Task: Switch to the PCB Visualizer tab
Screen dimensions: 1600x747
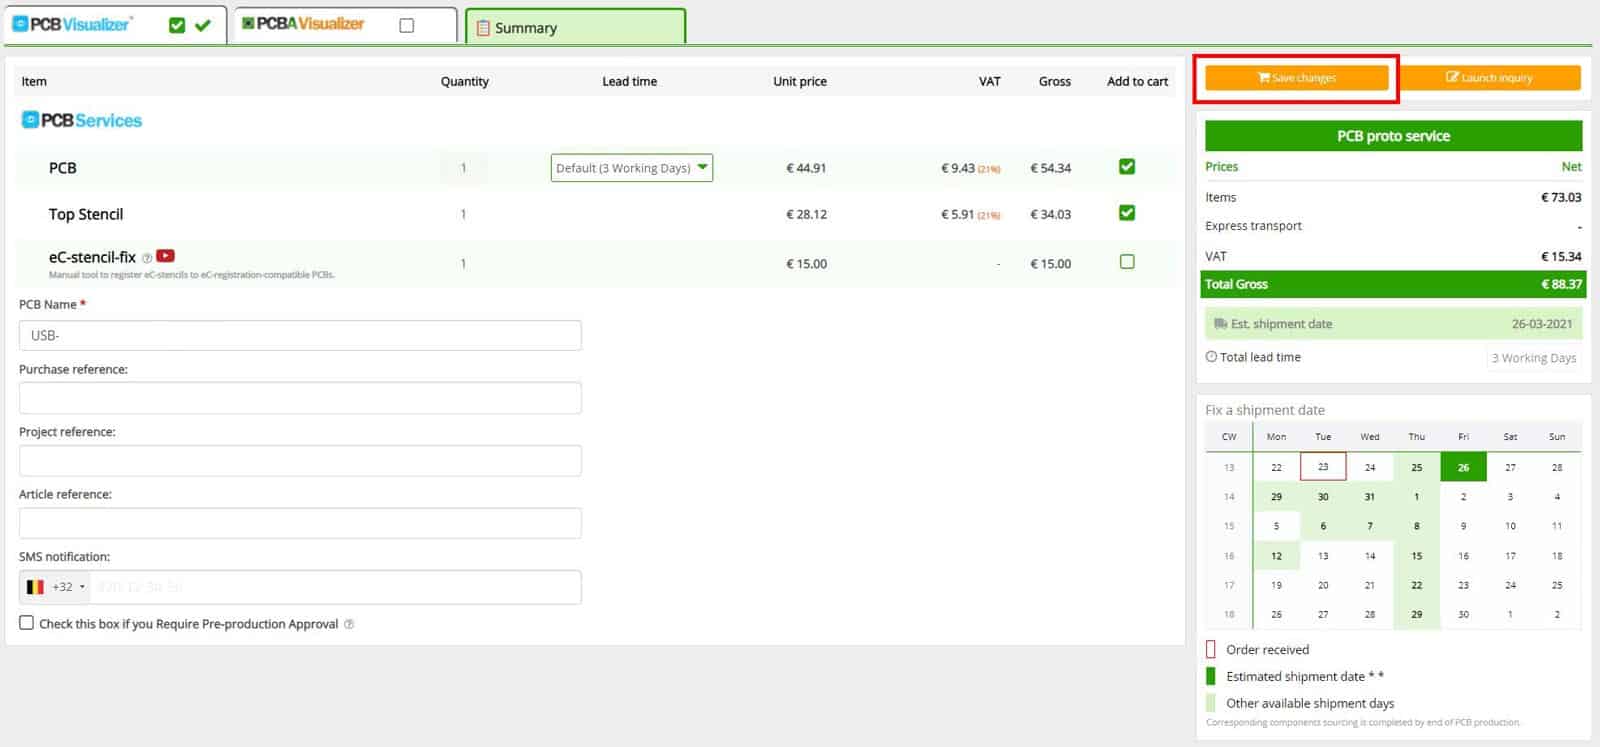Action: [115, 25]
